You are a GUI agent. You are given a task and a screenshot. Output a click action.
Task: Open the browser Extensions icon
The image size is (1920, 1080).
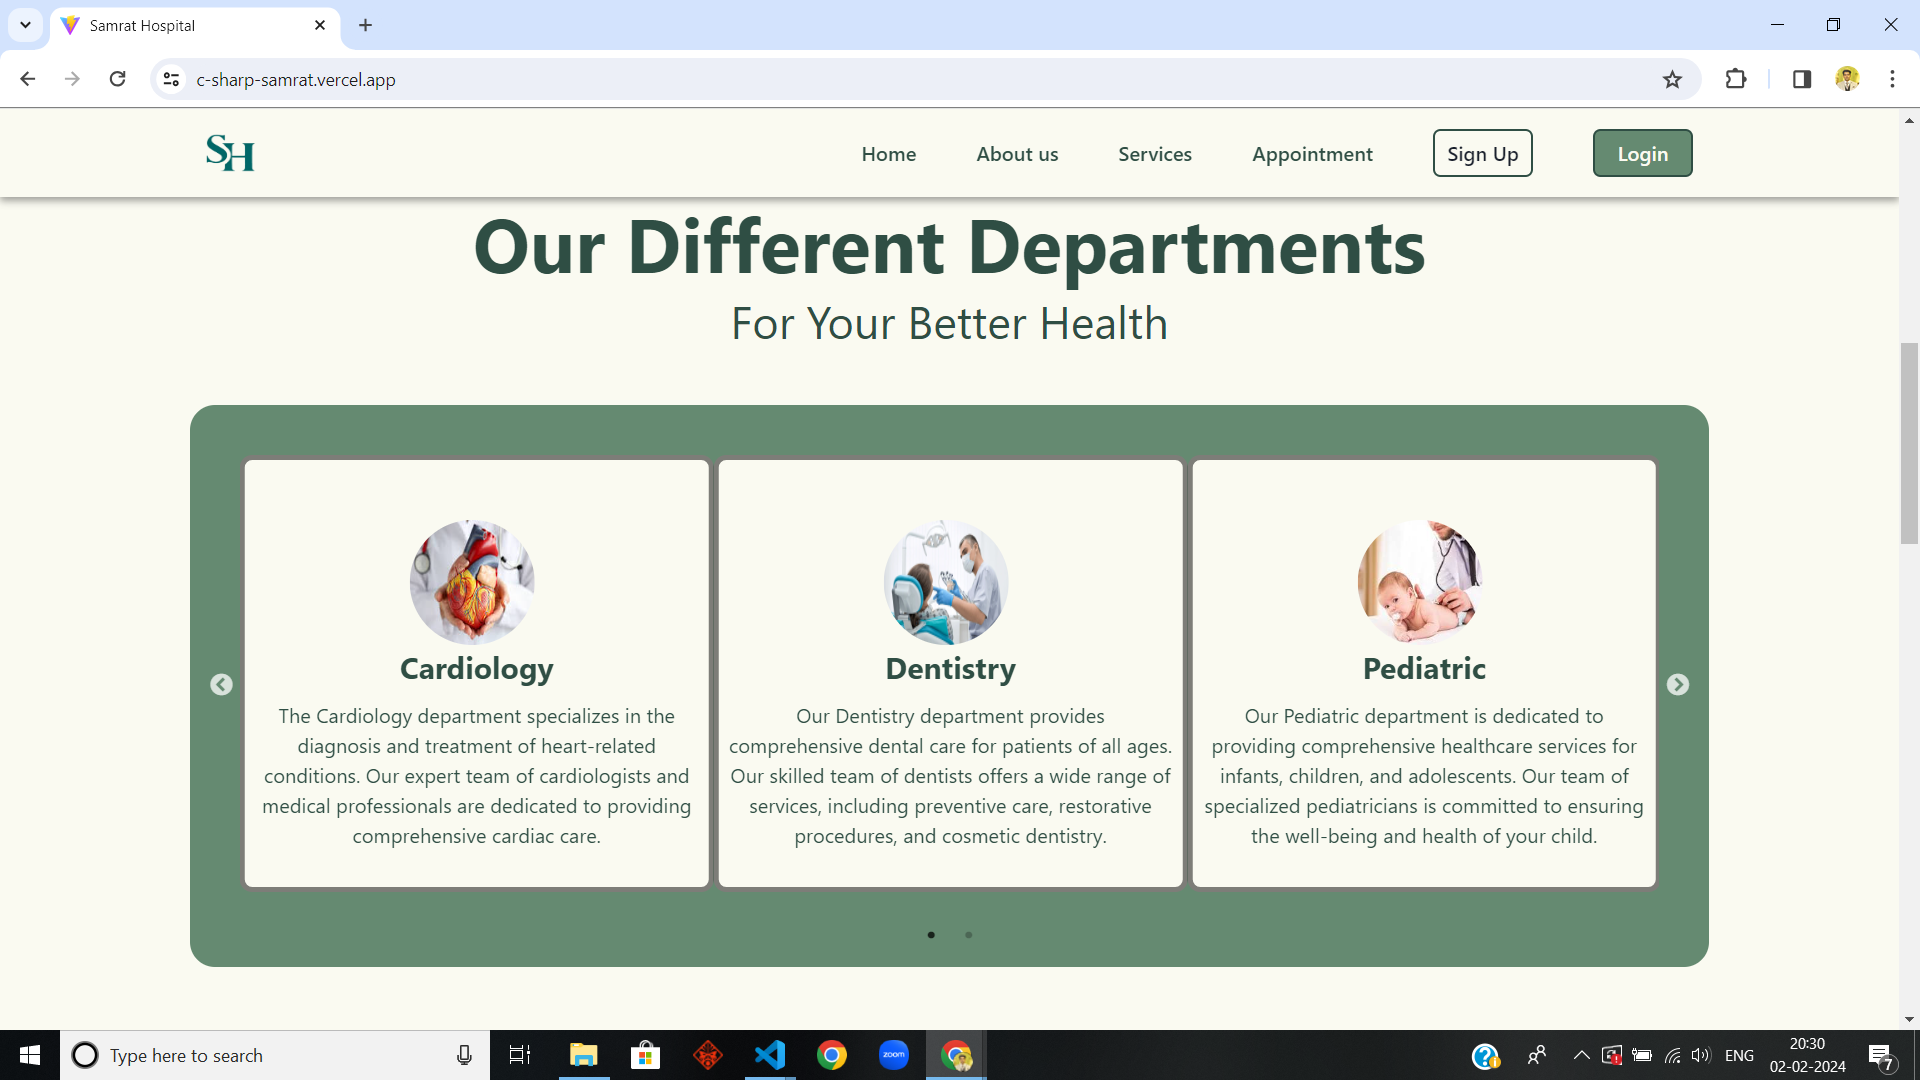pyautogui.click(x=1736, y=79)
